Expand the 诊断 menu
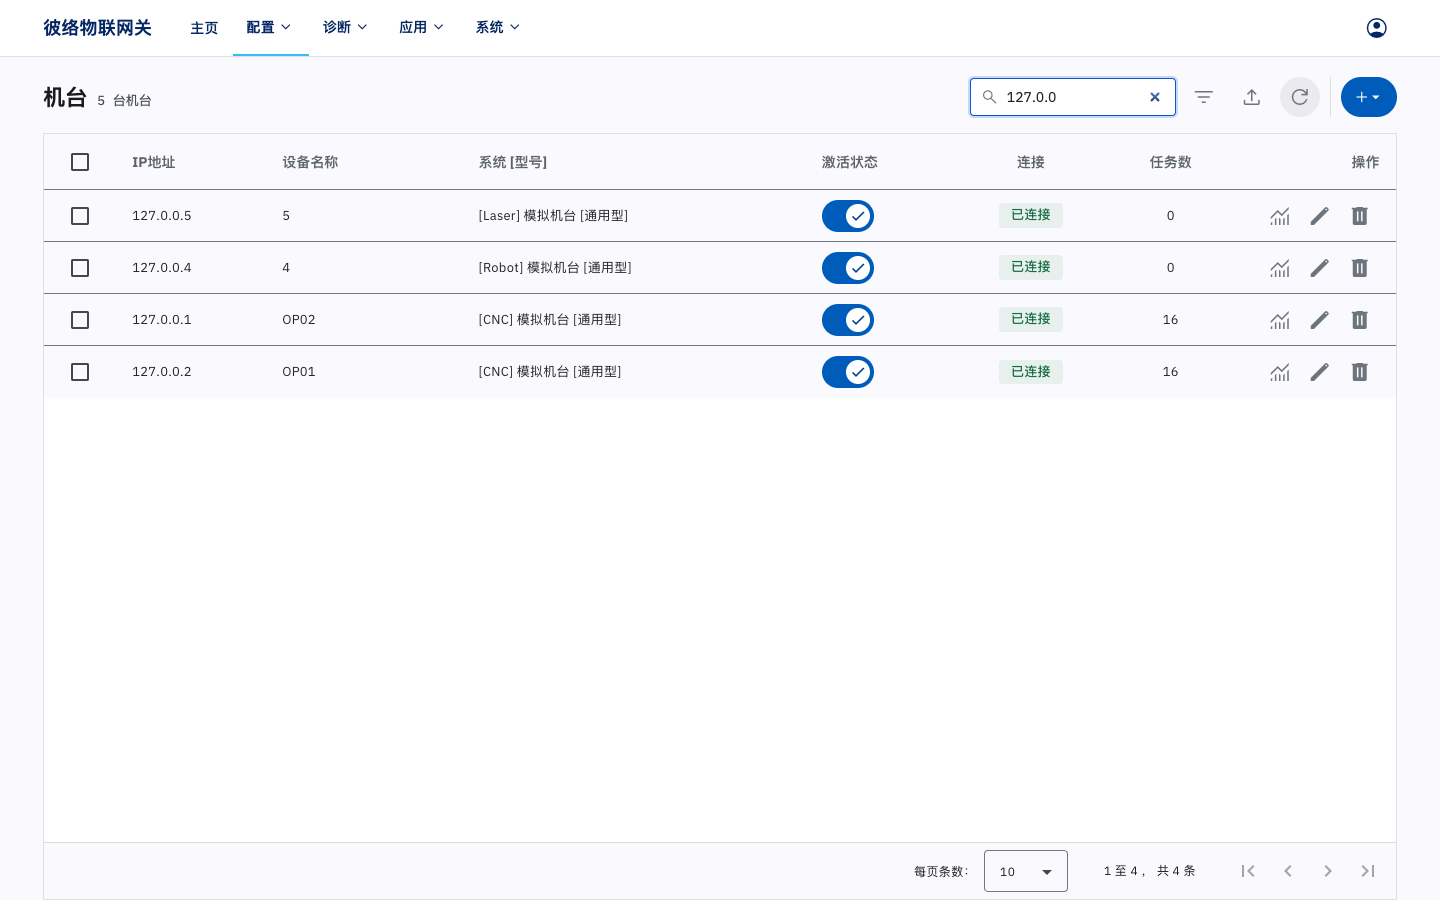This screenshot has width=1440, height=900. tap(346, 28)
